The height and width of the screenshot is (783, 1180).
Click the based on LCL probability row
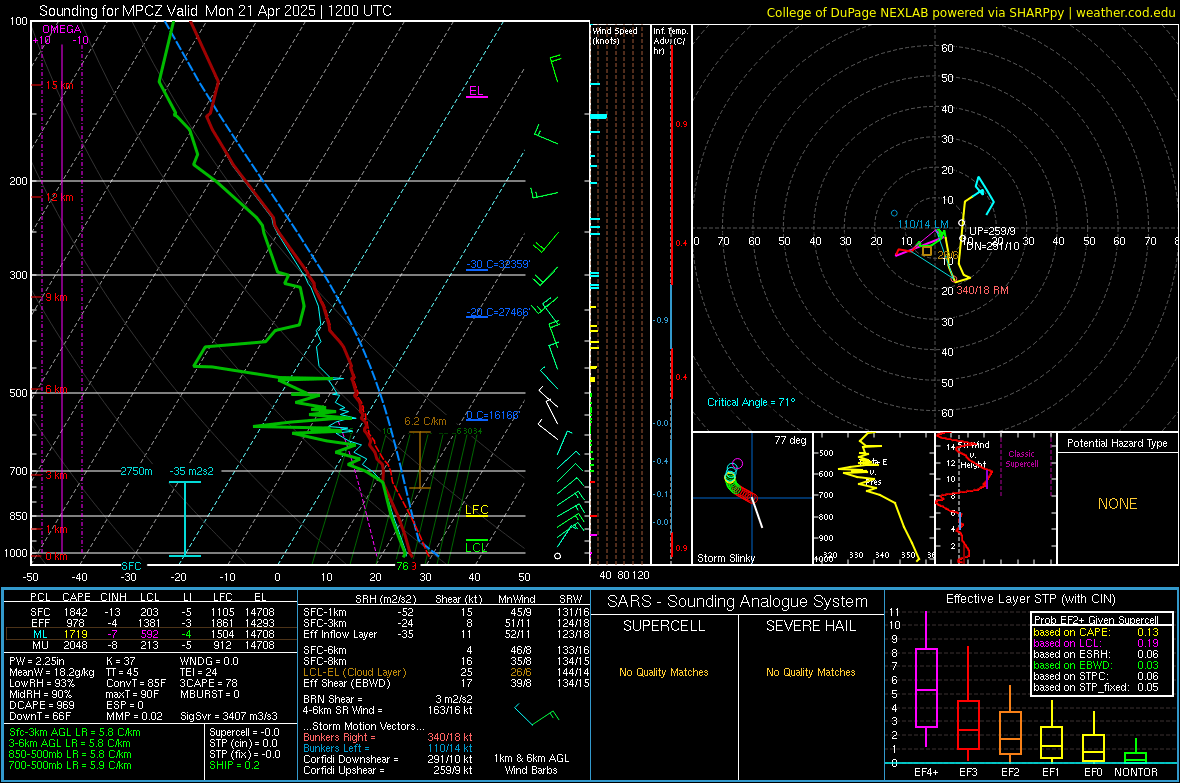point(1096,643)
